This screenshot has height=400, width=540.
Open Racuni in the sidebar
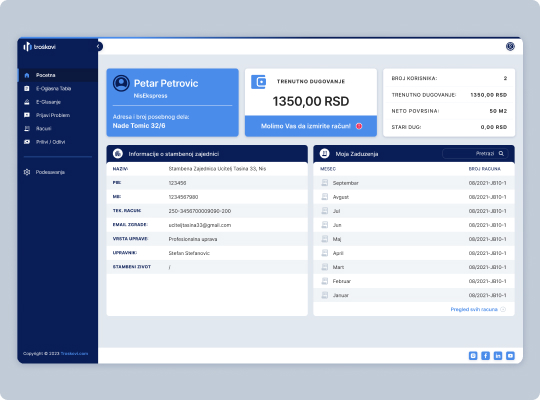58,129
